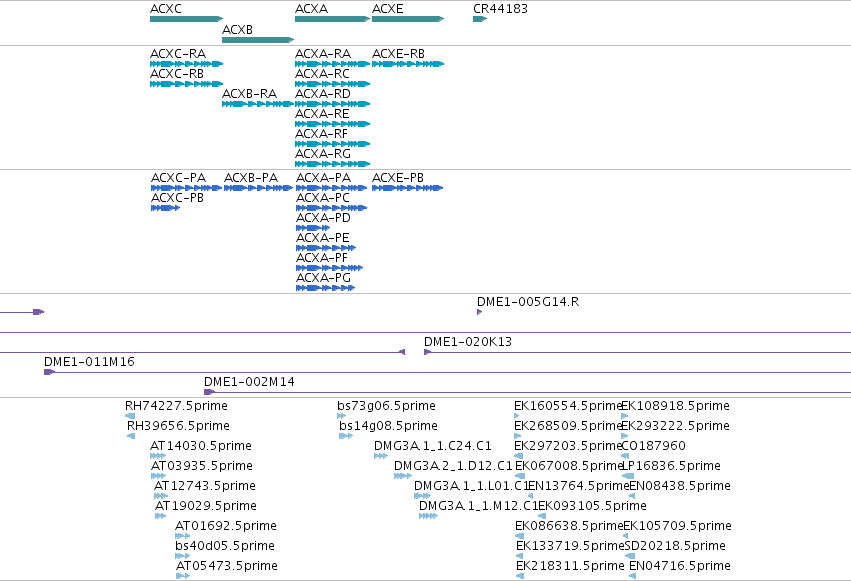The width and height of the screenshot is (851, 581).
Task: Select EST AT12743.5prime
Action: 161,497
